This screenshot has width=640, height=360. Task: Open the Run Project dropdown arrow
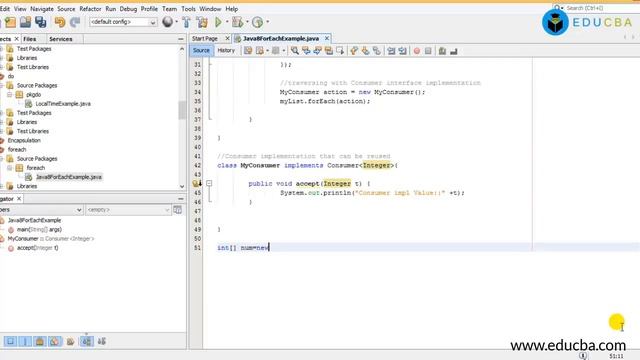(x=227, y=22)
